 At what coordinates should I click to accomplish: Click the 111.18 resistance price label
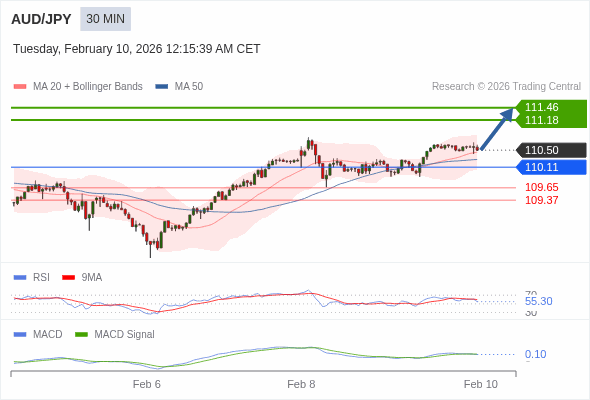coord(541,120)
